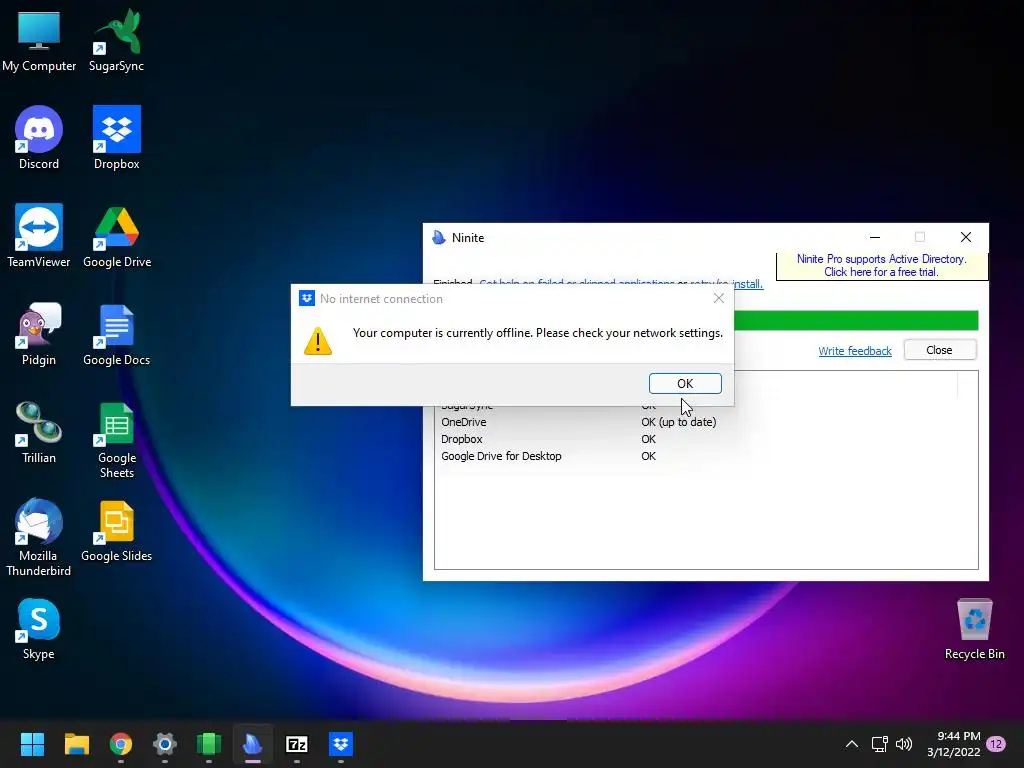Screen dimensions: 1024x768
Task: Open Settings gear in the taskbar
Action: click(x=165, y=744)
